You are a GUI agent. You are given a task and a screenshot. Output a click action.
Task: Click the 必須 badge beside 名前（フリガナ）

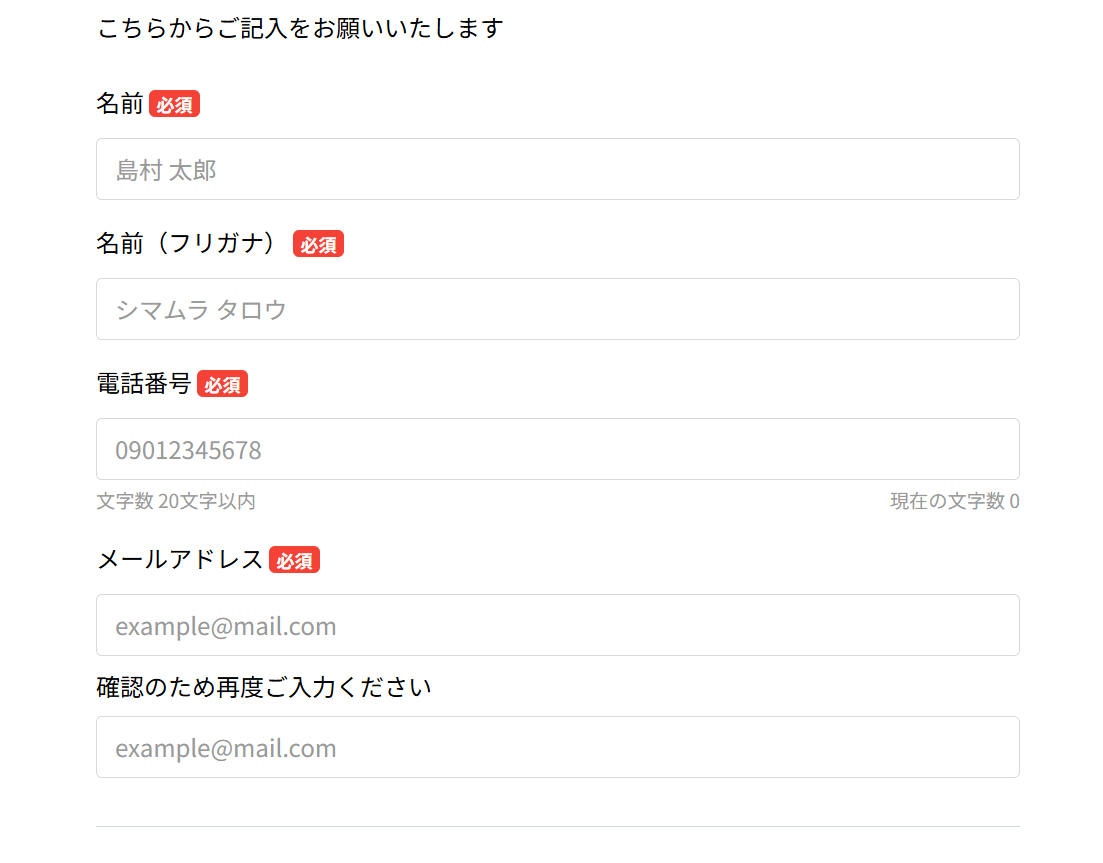tap(318, 244)
